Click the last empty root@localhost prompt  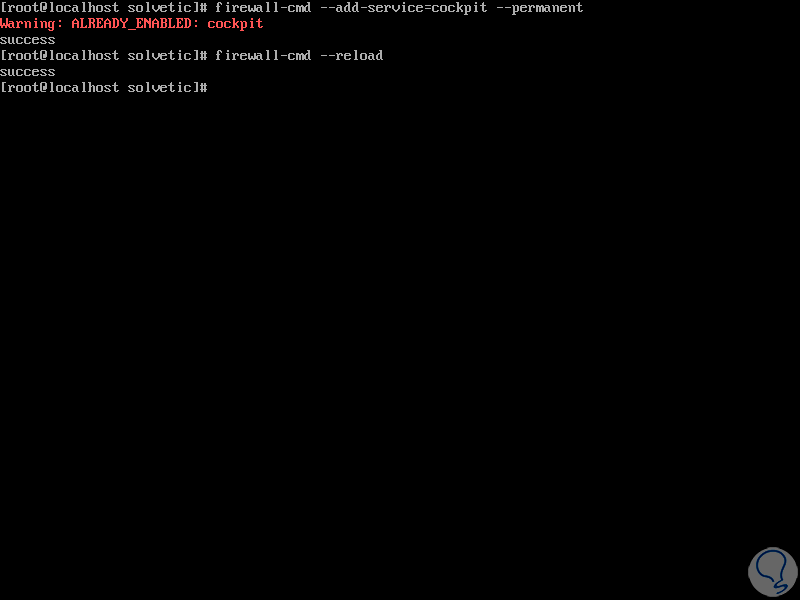104,88
